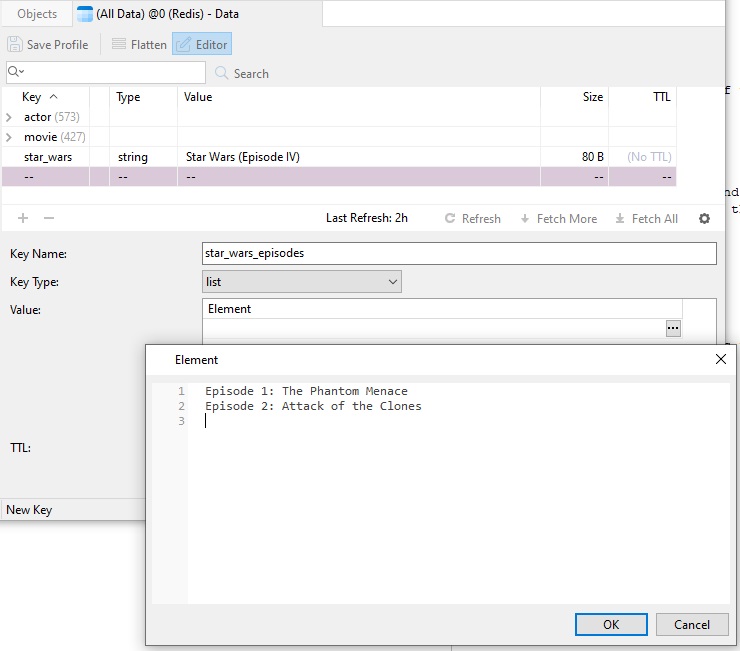The height and width of the screenshot is (651, 740).
Task: Select the highlighted new empty key row
Action: [x=339, y=177]
